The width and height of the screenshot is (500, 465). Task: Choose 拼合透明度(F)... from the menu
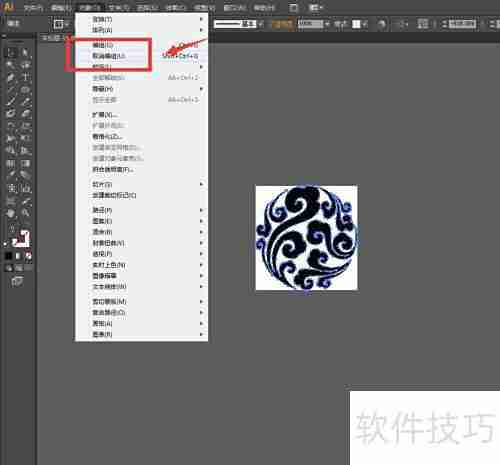141,169
